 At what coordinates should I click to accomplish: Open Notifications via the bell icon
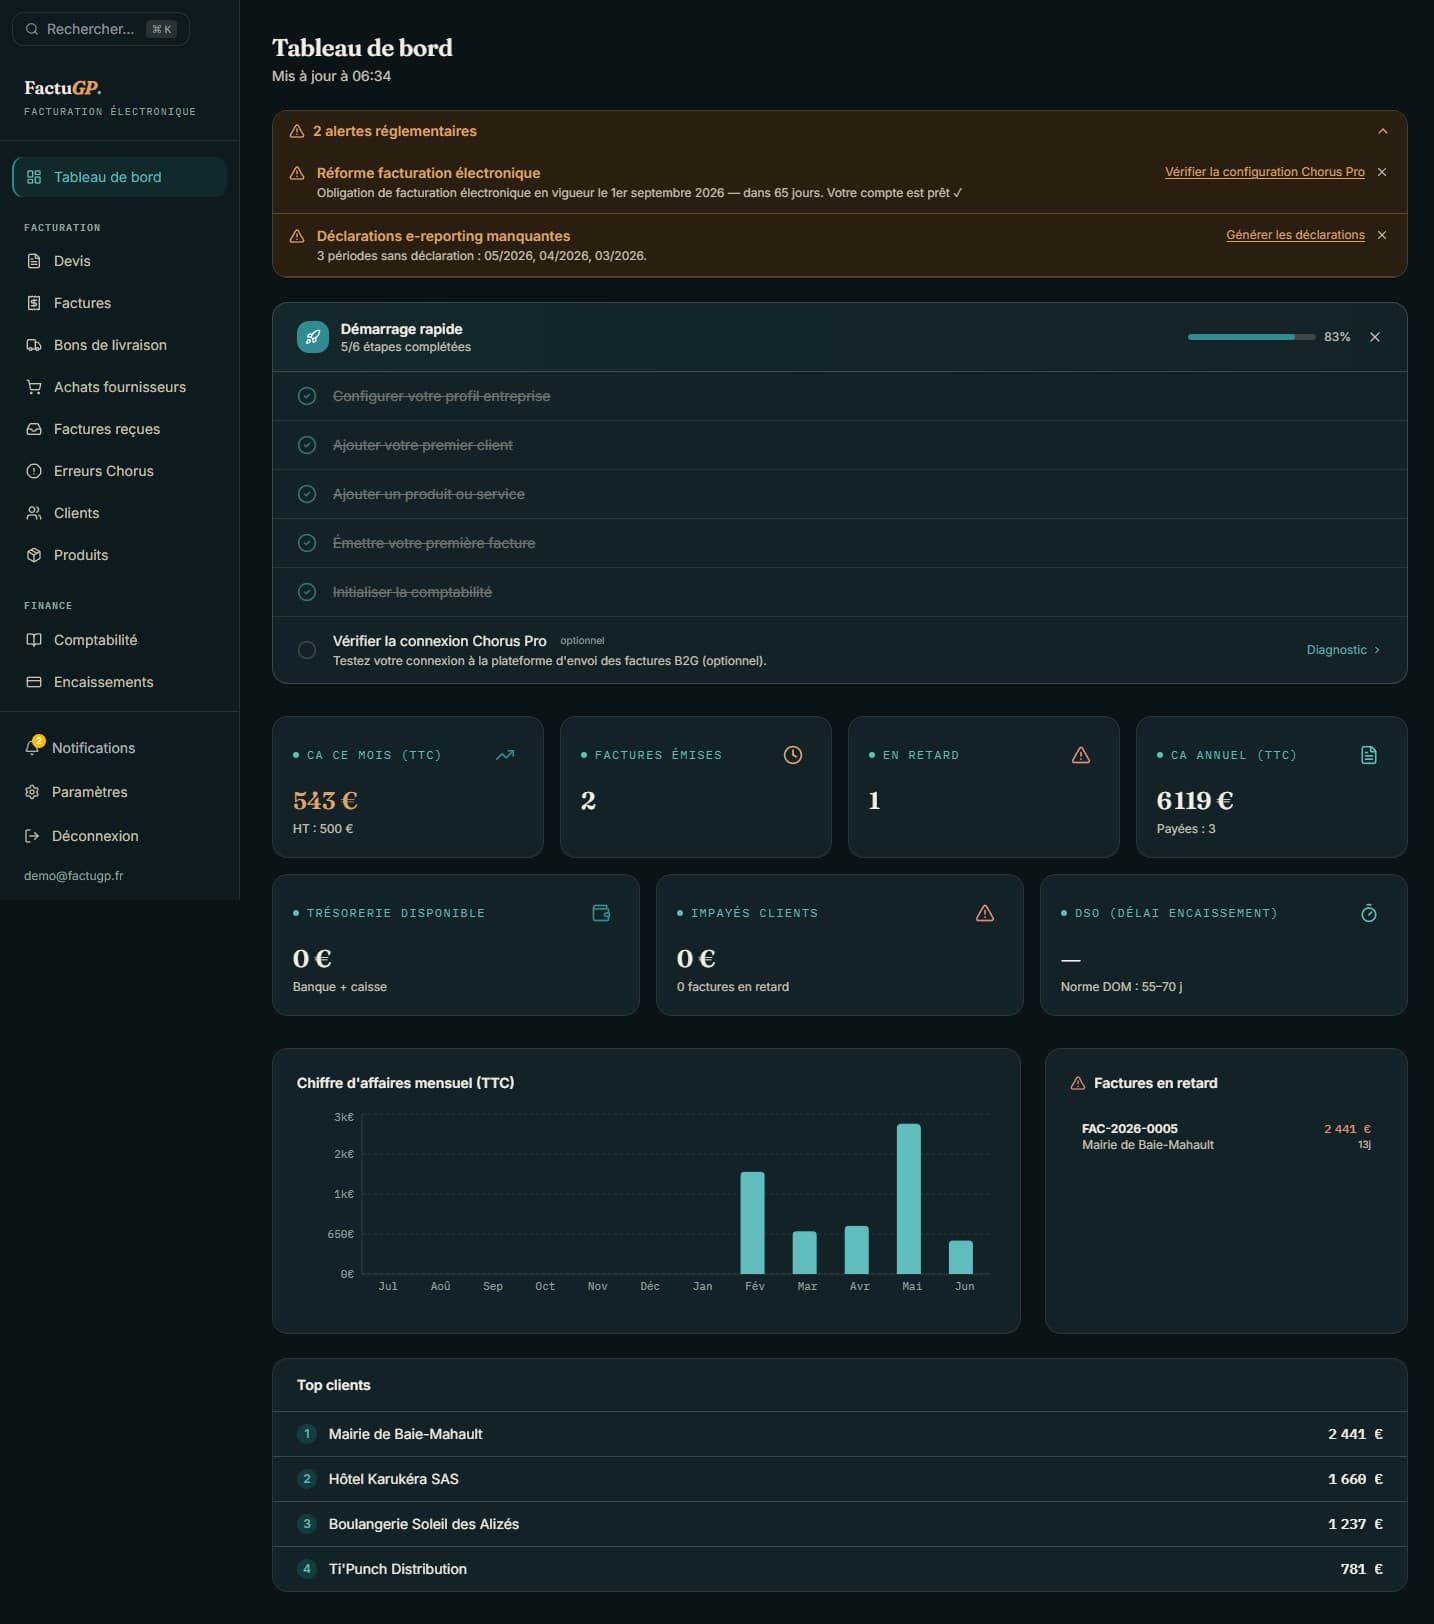[x=33, y=747]
